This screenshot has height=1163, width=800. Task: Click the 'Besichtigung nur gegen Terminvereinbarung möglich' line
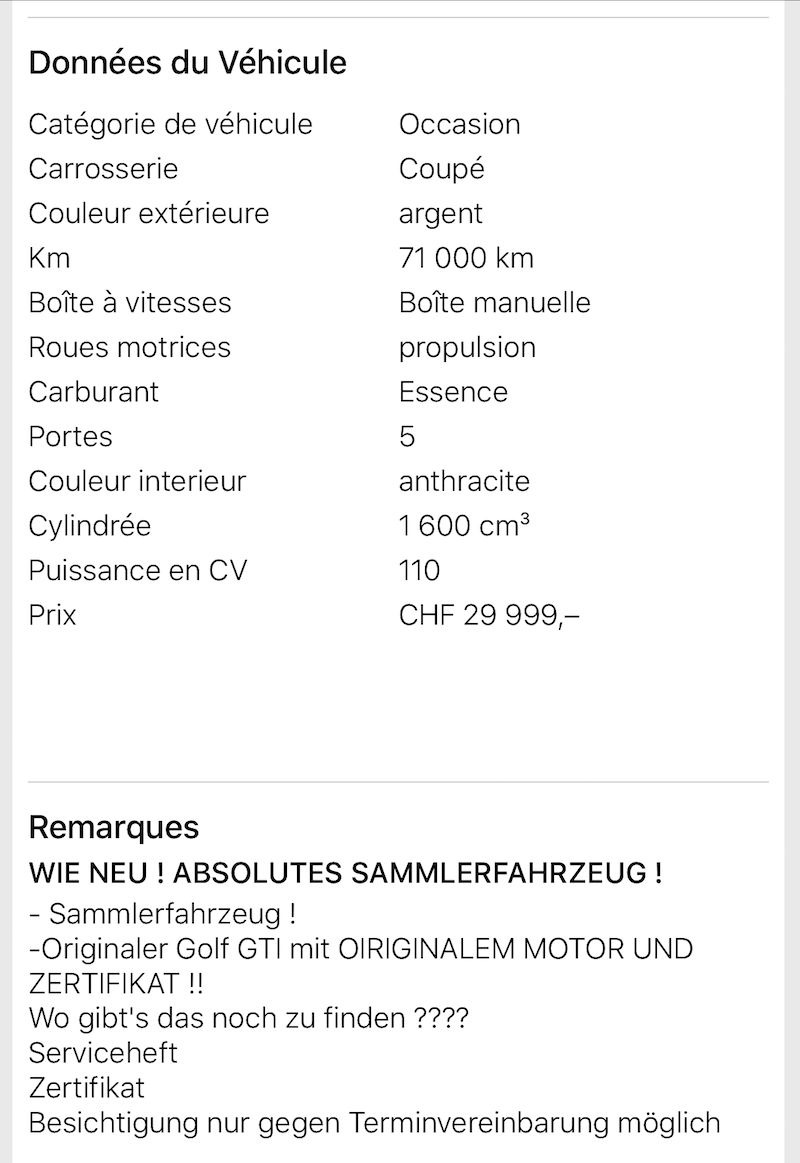[x=374, y=1124]
